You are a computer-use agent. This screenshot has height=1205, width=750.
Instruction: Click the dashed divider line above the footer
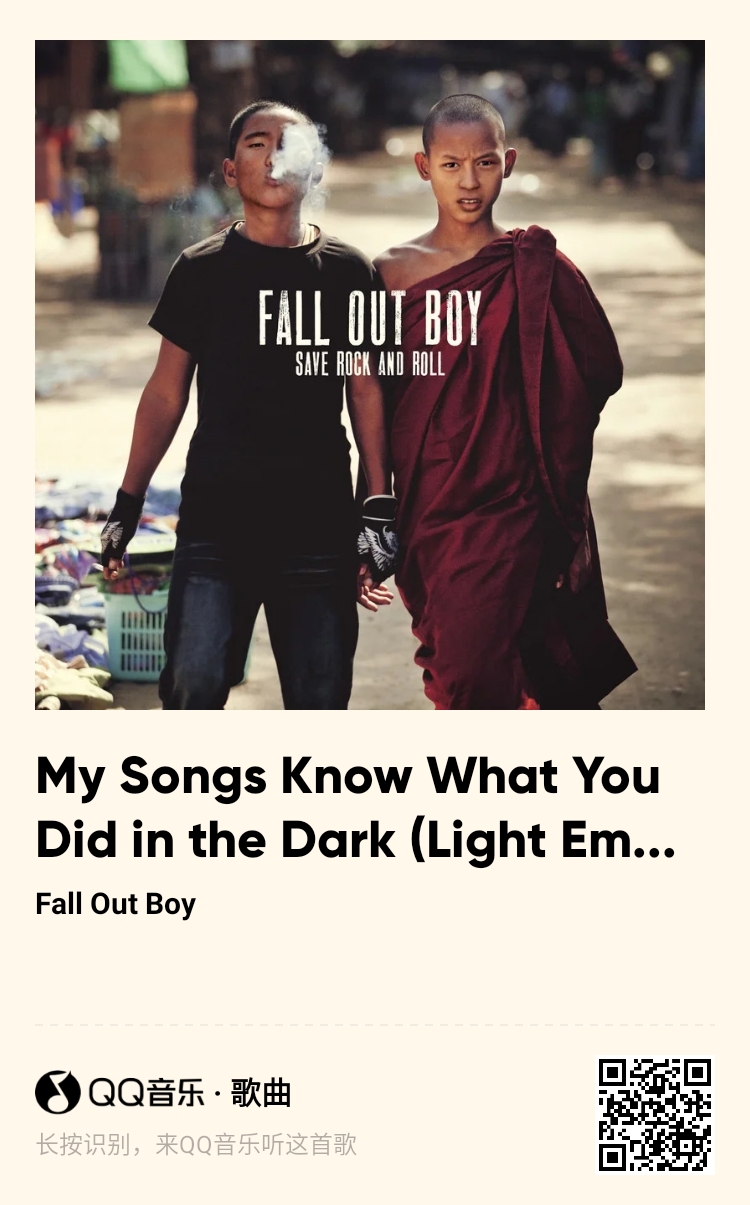point(375,1025)
